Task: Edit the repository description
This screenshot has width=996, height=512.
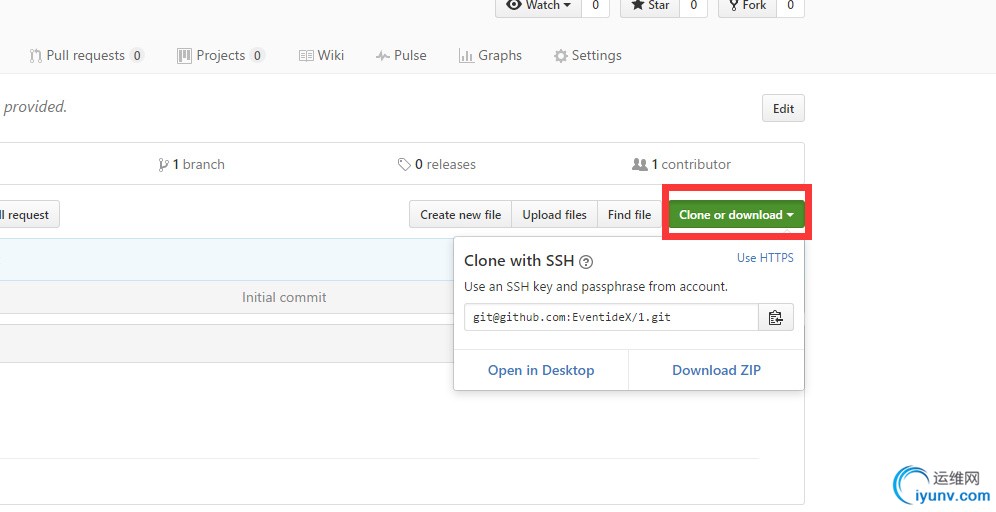Action: tap(783, 109)
